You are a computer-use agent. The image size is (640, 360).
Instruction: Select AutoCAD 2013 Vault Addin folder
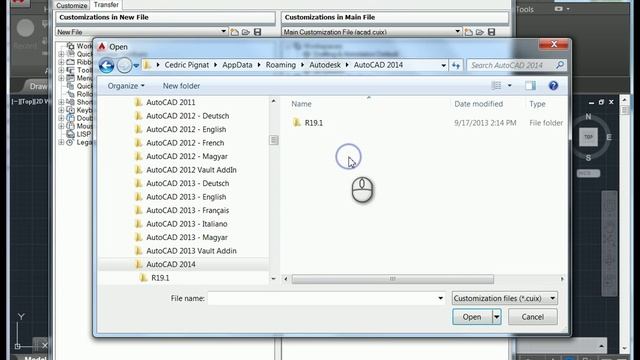(x=191, y=251)
